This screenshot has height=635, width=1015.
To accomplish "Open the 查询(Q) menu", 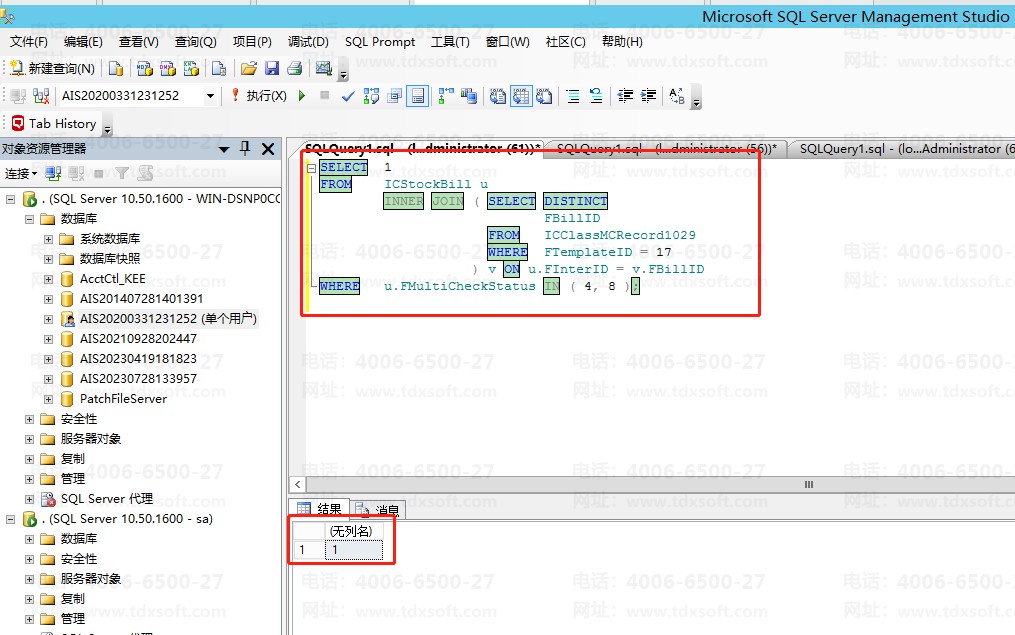I will (x=195, y=42).
